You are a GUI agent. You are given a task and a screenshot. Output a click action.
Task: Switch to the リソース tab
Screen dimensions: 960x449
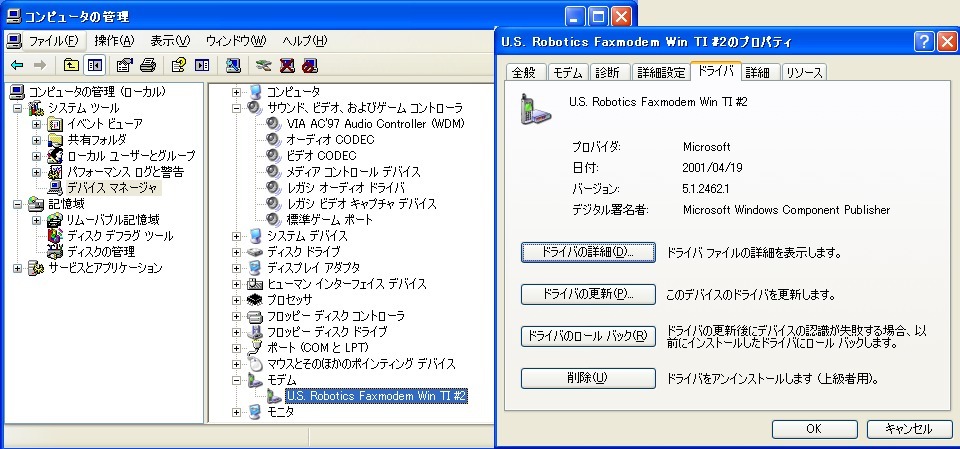[x=804, y=72]
